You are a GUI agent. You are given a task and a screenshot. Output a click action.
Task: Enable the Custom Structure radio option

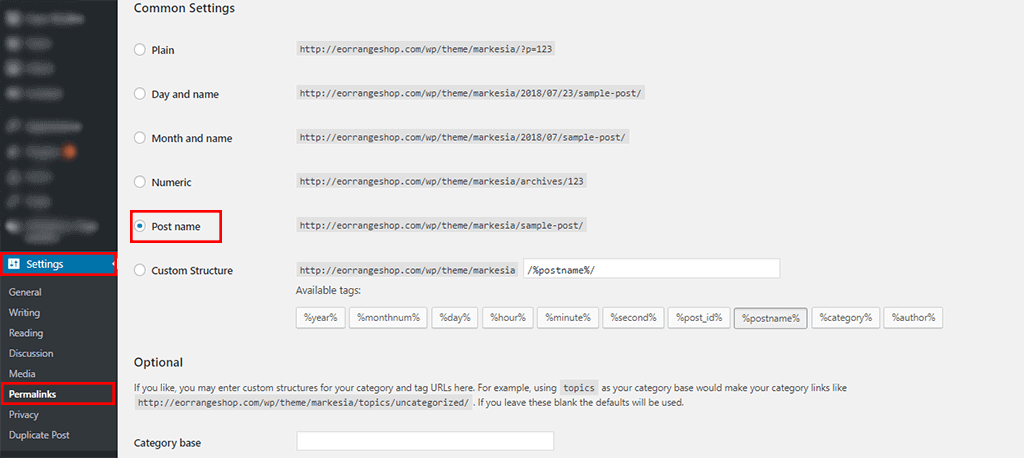[x=140, y=271]
